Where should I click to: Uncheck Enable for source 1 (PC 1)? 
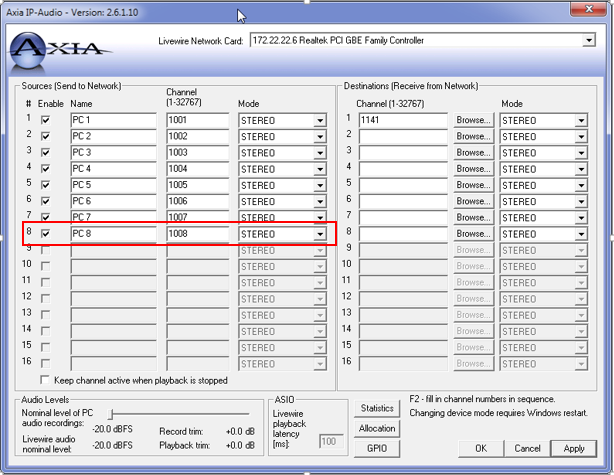(x=46, y=120)
